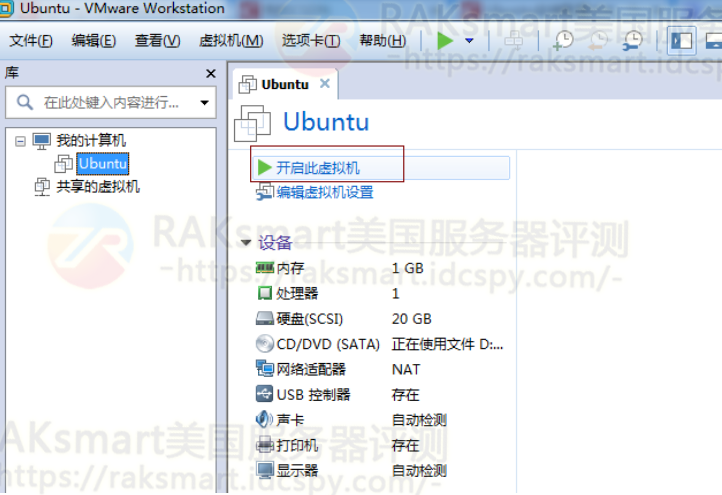Select 共享的虚拟机 in the library
Viewport: 722px width, 495px height.
(97, 186)
